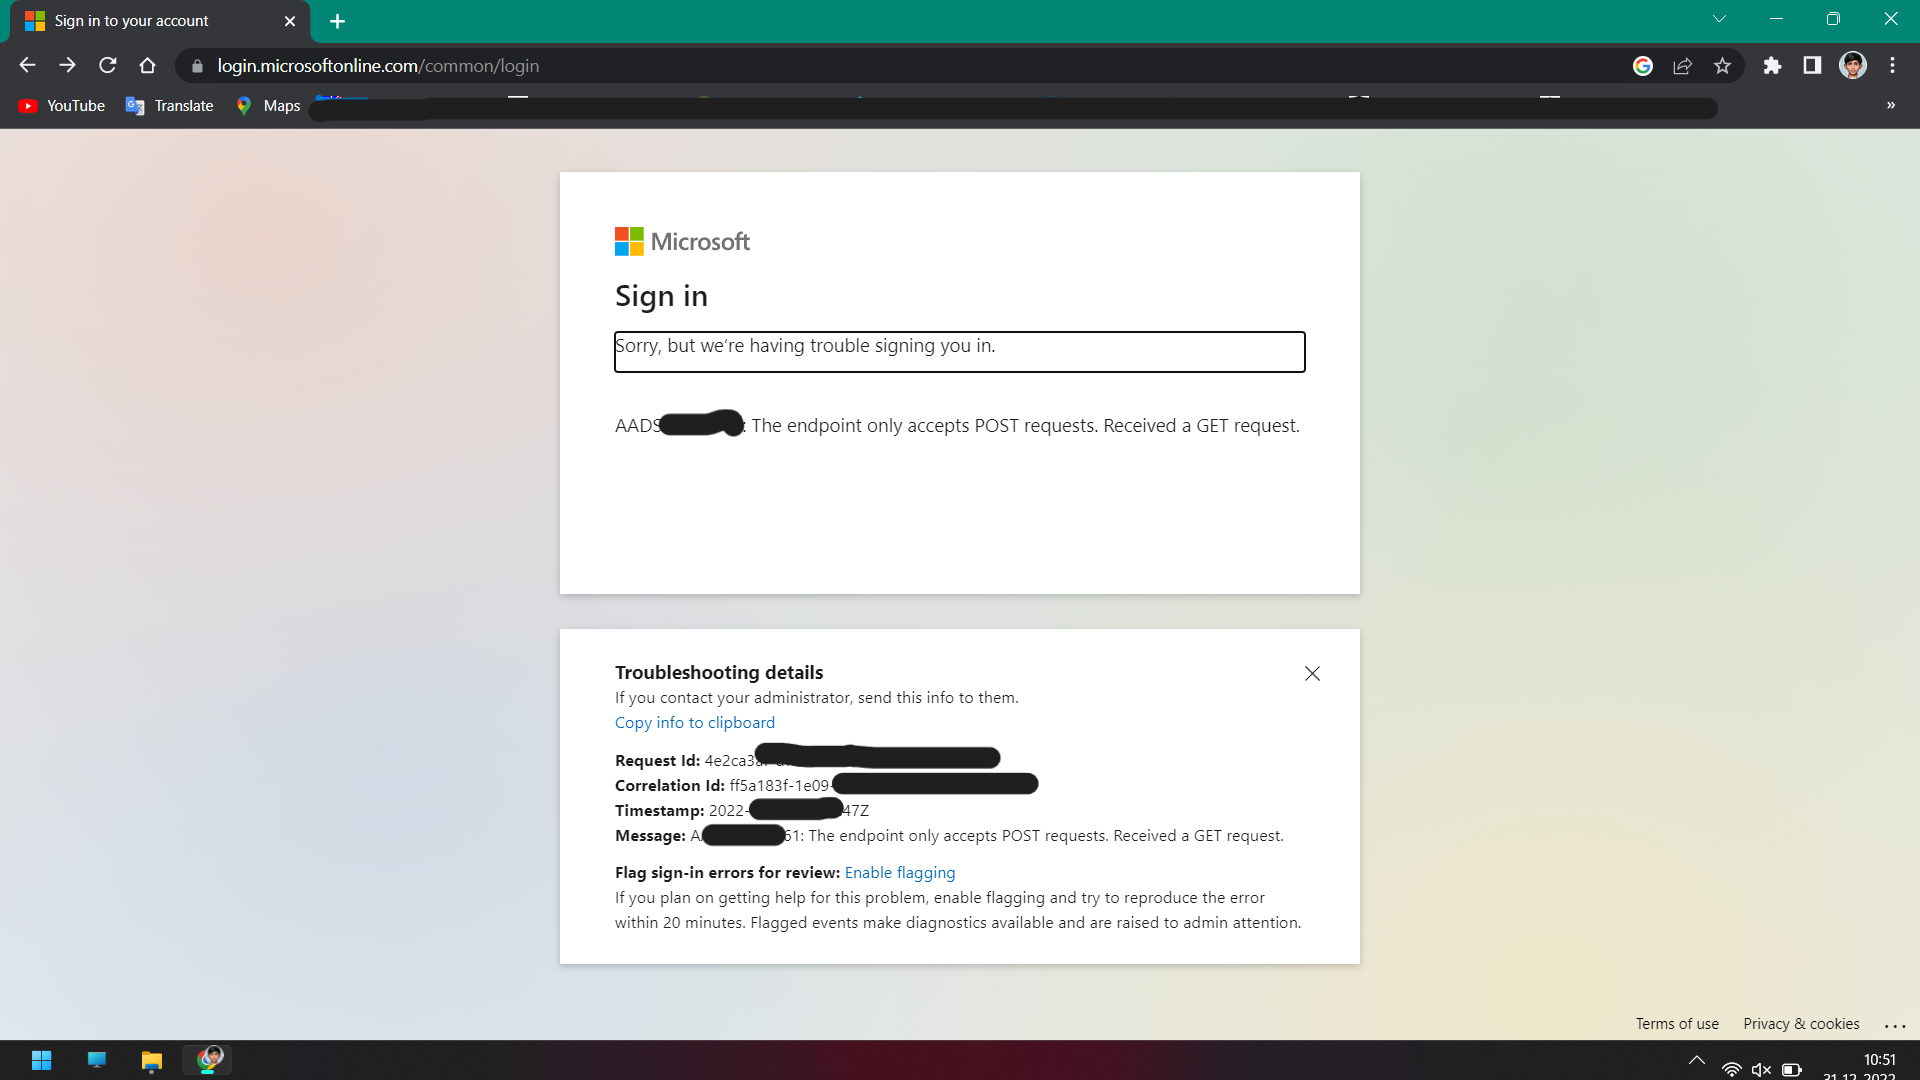Image resolution: width=1920 pixels, height=1080 pixels.
Task: Click the Enable flagging link
Action: pyautogui.click(x=899, y=872)
